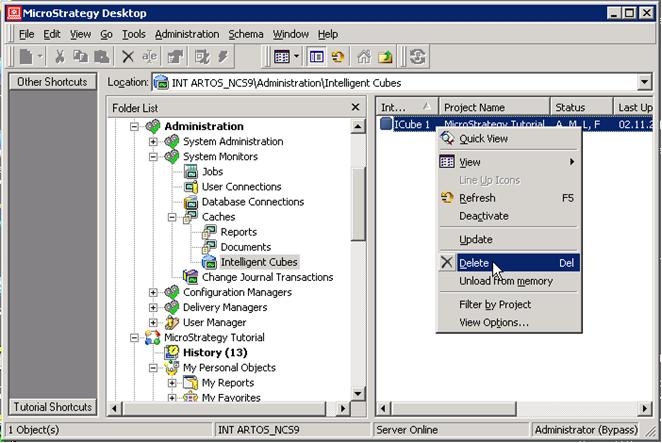
Task: Open the File menu
Action: [26, 34]
